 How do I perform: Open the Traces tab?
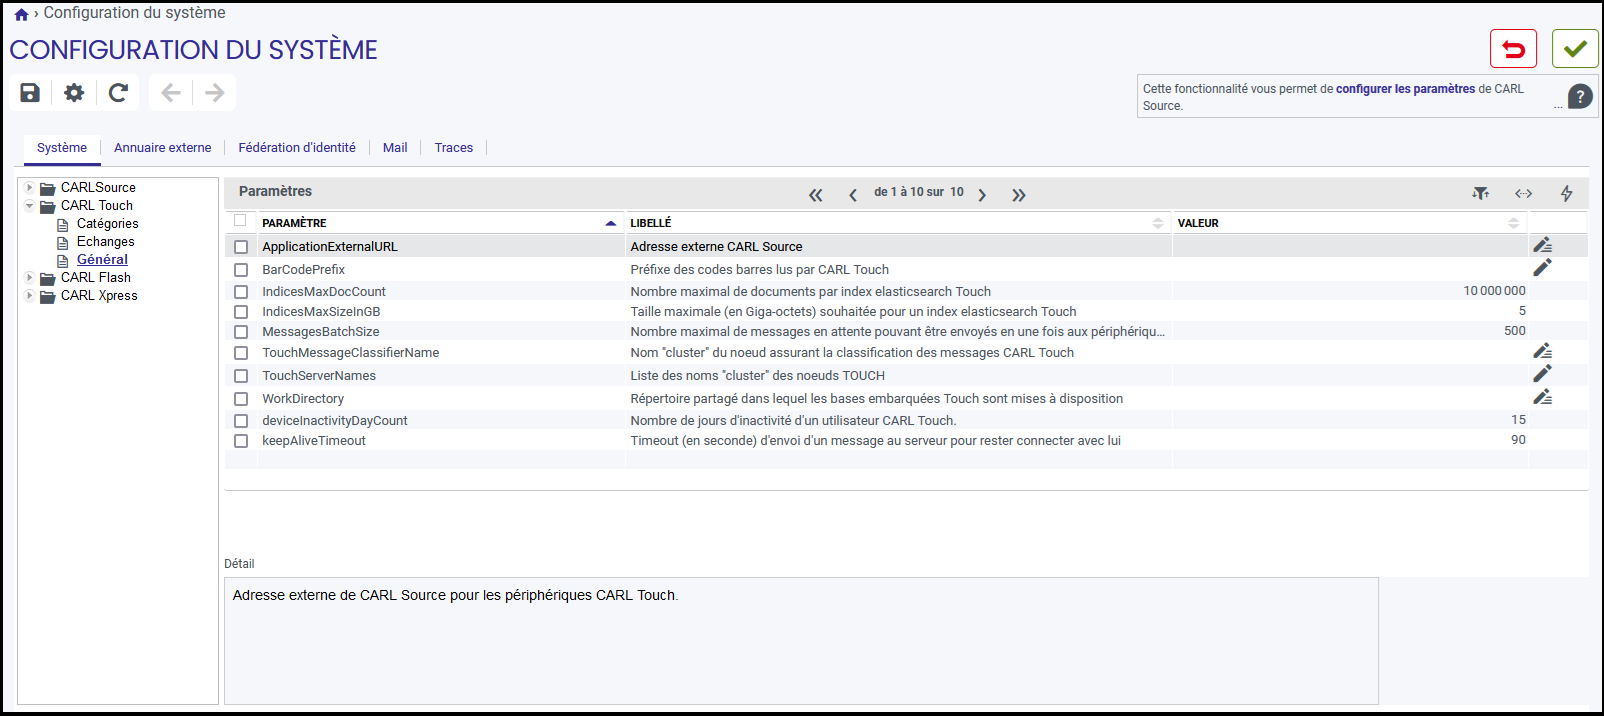point(454,148)
